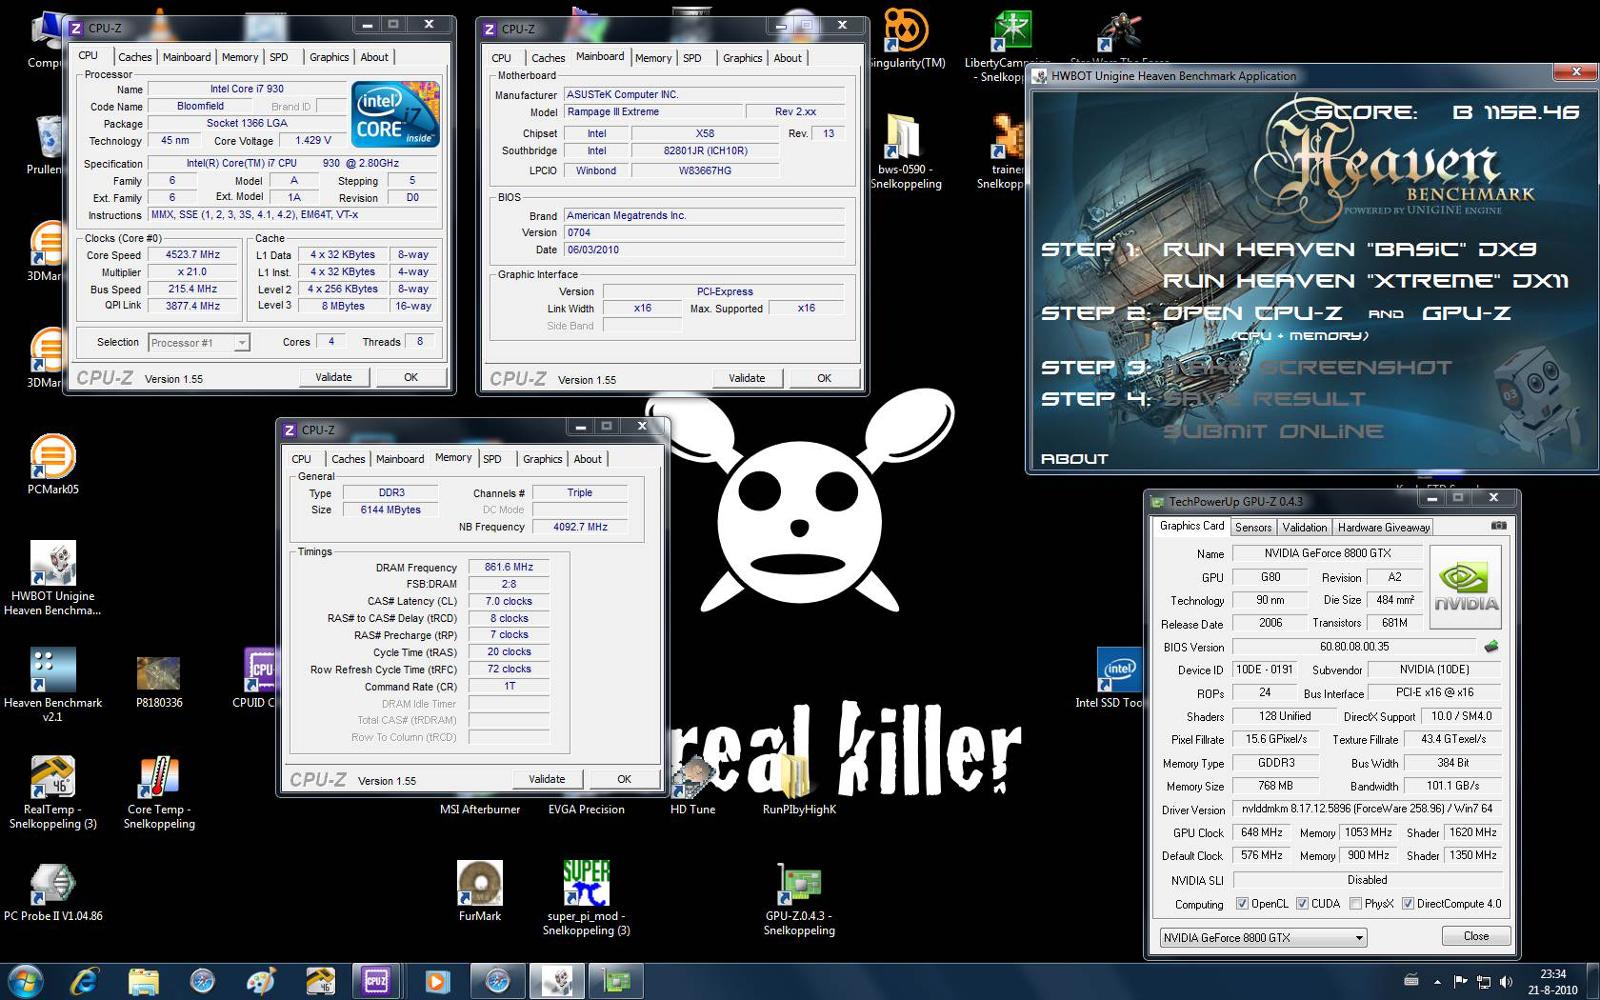Open the RunPIbyHighK folder on the desktop
The height and width of the screenshot is (1000, 1600).
tap(798, 785)
